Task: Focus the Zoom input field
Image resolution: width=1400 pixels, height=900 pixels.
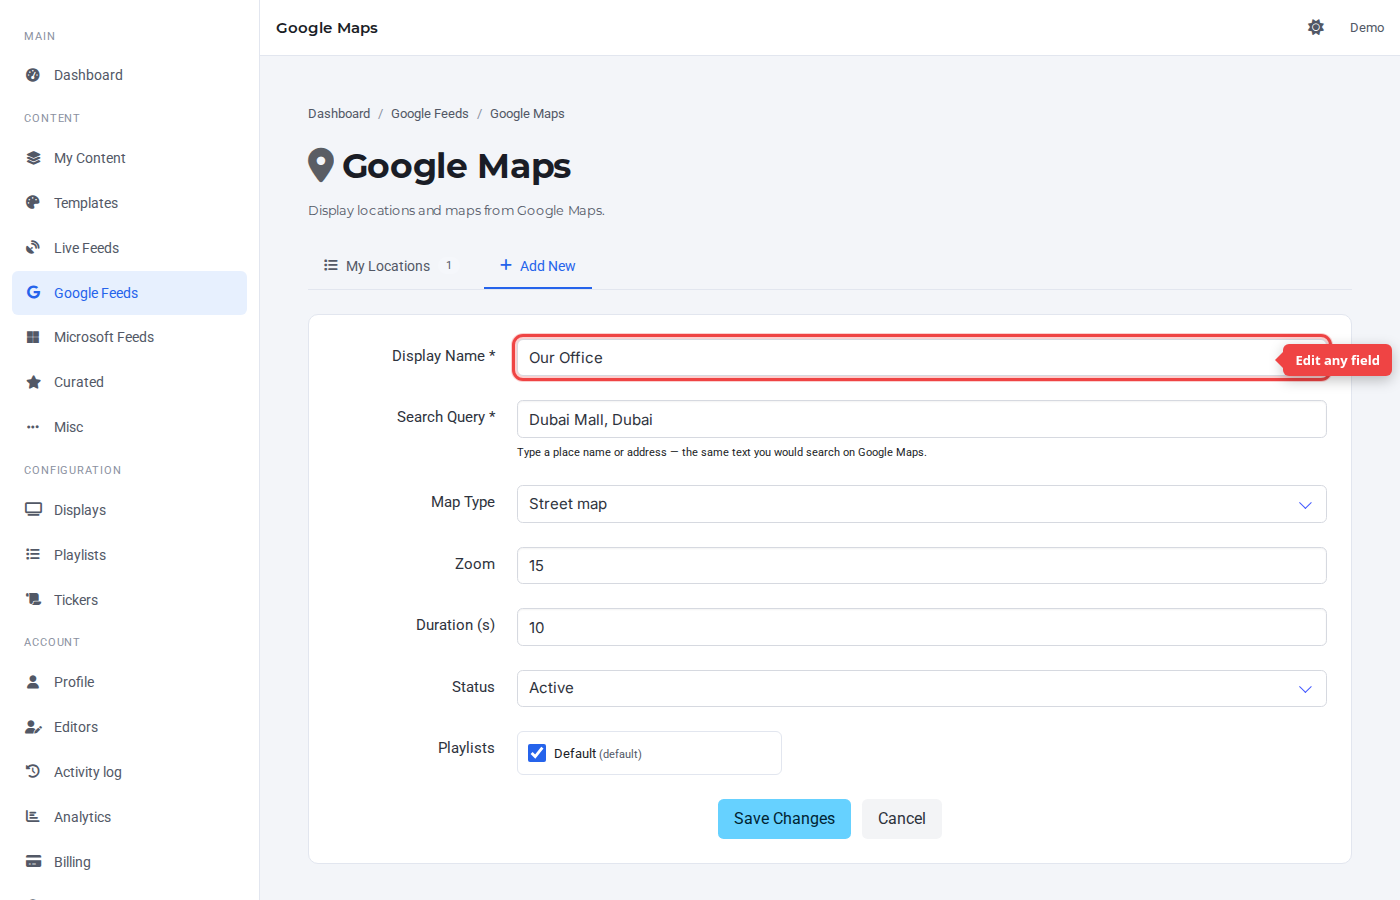Action: click(x=921, y=566)
